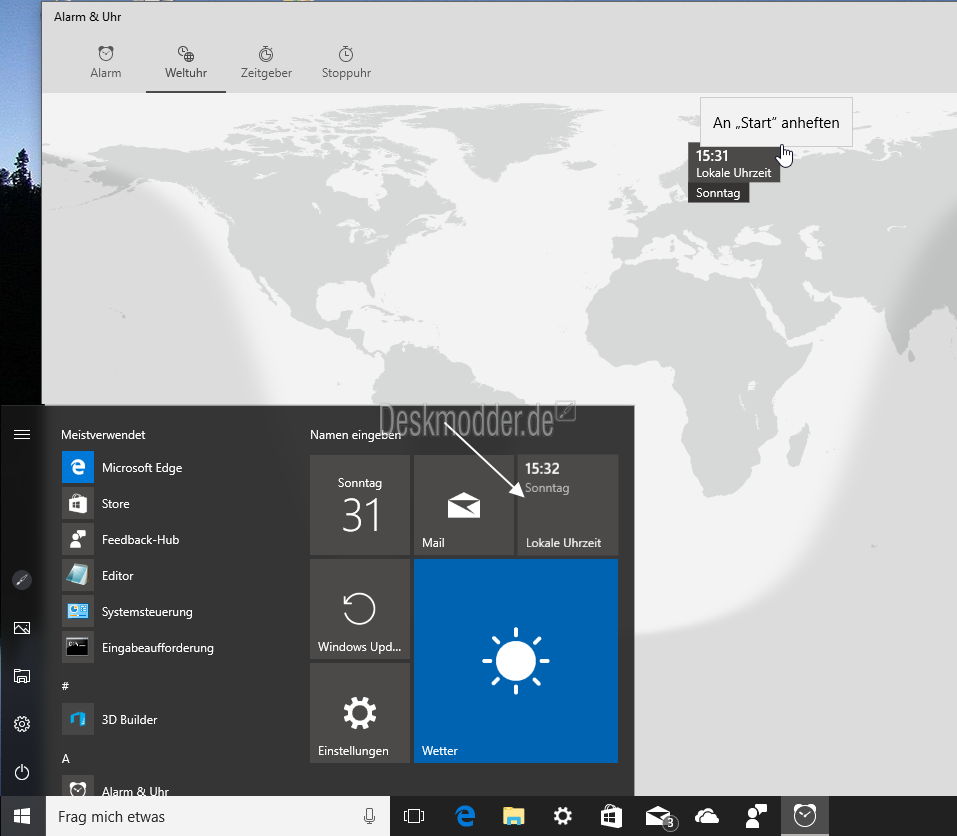Launch Edge from the taskbar
The image size is (957, 836).
click(465, 816)
